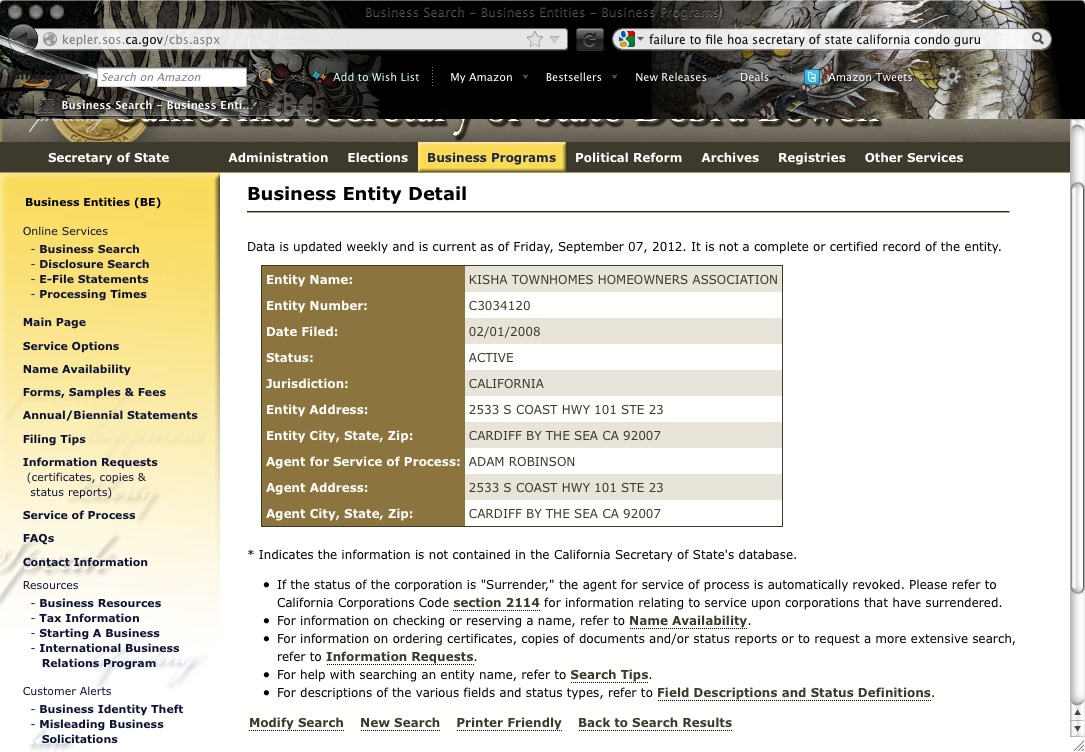Open the Archives menu
The height and width of the screenshot is (752, 1085).
pos(730,158)
